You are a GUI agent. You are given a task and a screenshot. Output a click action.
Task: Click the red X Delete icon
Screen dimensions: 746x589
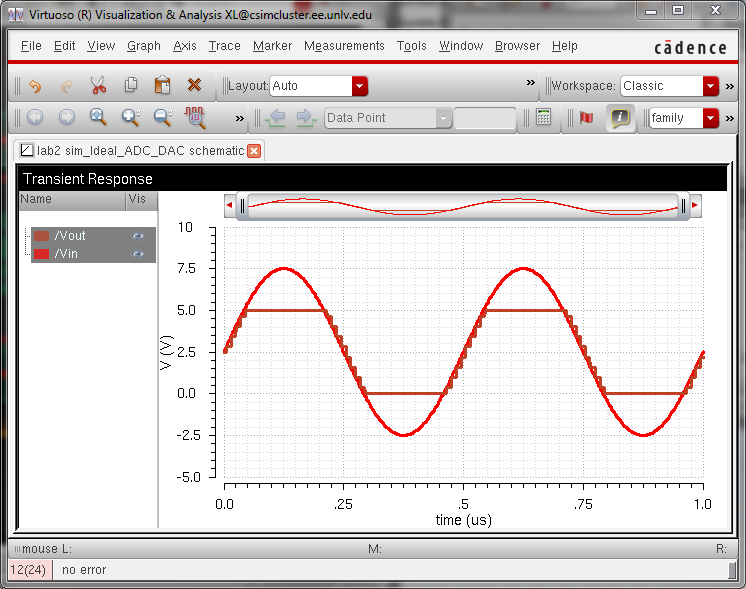195,86
